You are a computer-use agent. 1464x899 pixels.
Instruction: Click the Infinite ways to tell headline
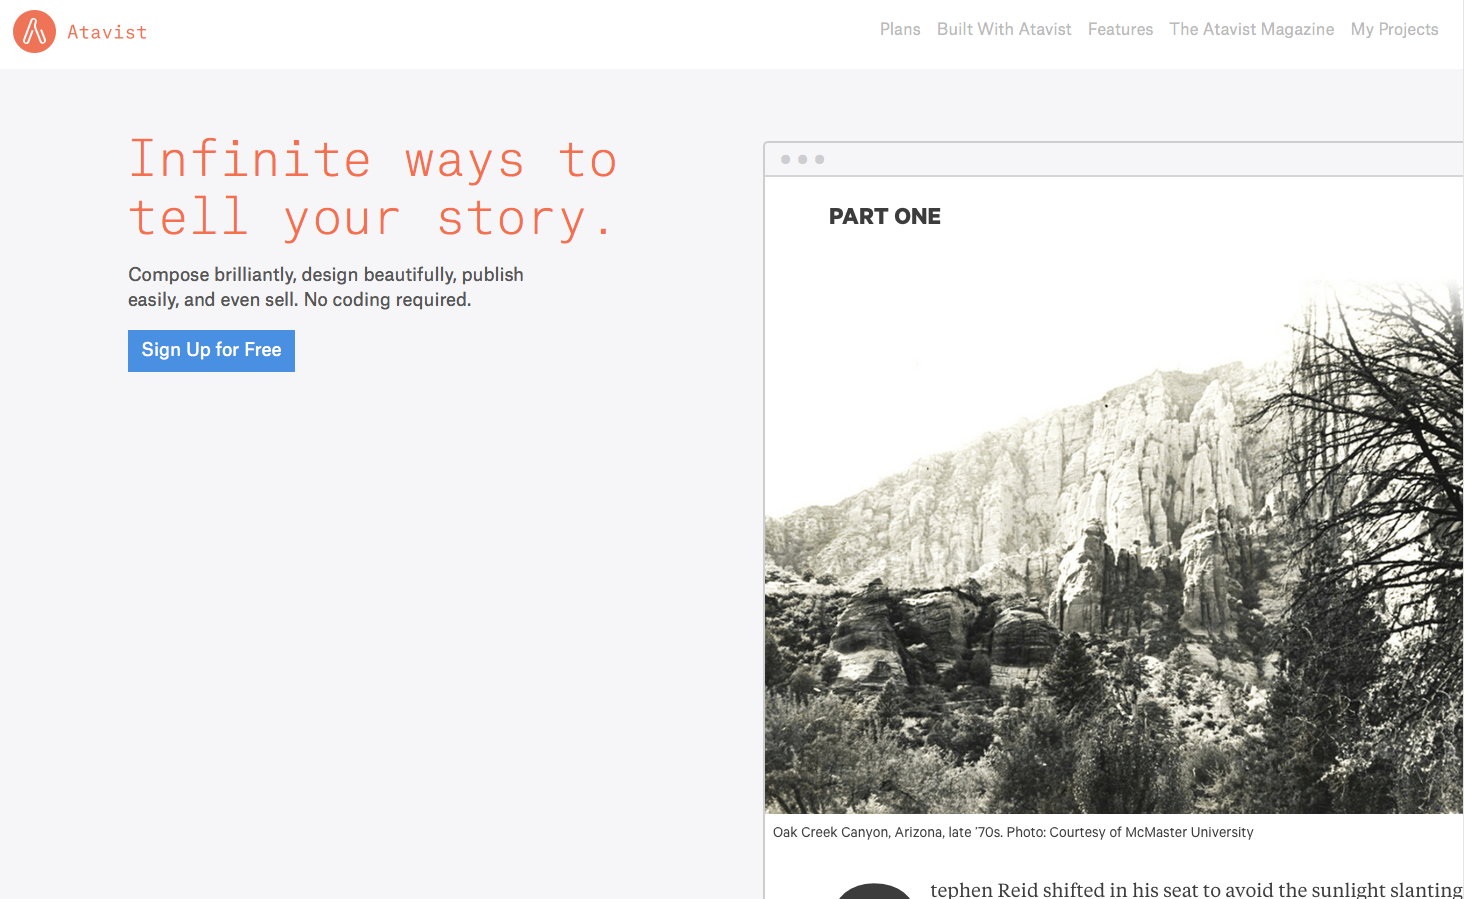373,189
